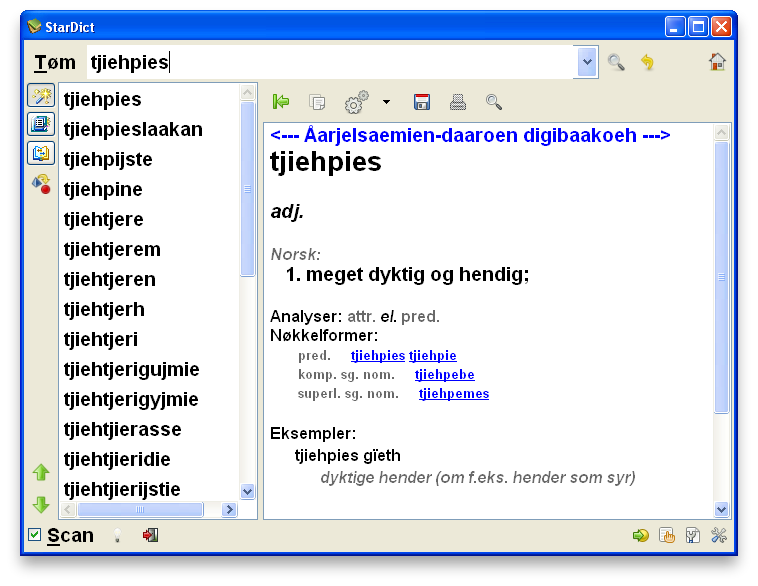Select tjiehpies in the word list
This screenshot has height=586, width=758.
(x=150, y=99)
